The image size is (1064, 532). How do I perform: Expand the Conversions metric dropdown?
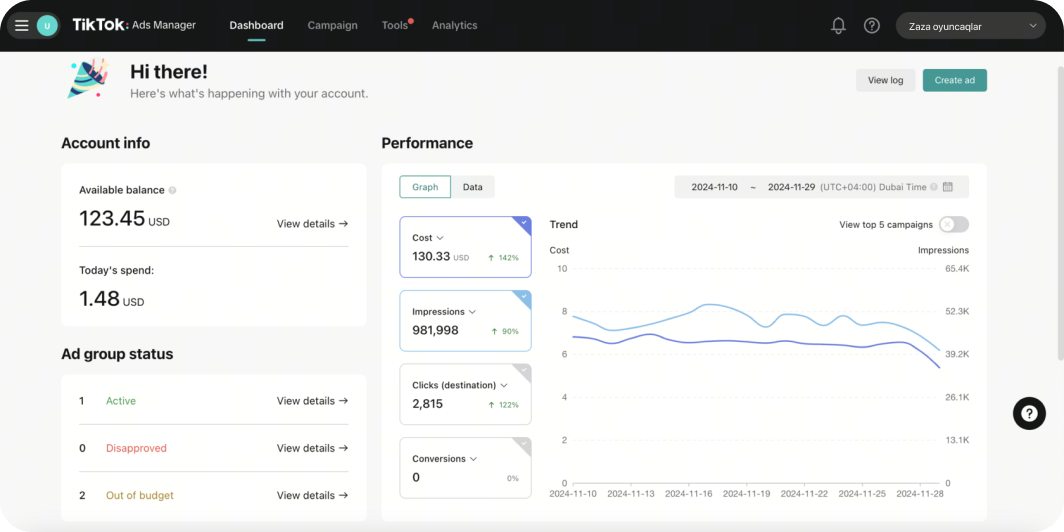[x=473, y=459]
